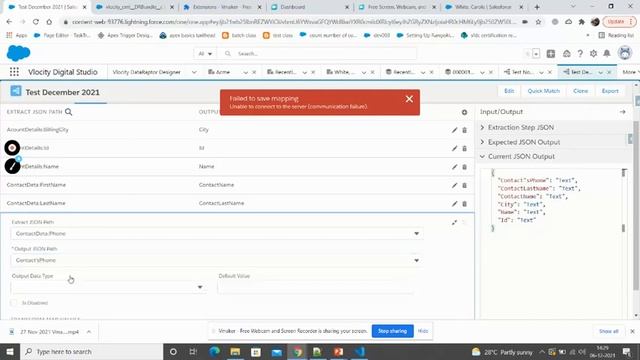This screenshot has width=640, height=360.
Task: Click the screen recorder record button overlay
Action: (12, 148)
